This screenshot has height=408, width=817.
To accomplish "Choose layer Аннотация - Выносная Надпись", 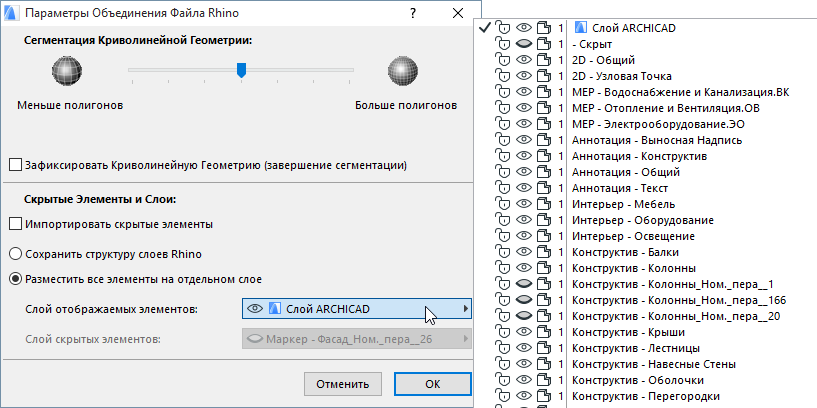I will [657, 140].
